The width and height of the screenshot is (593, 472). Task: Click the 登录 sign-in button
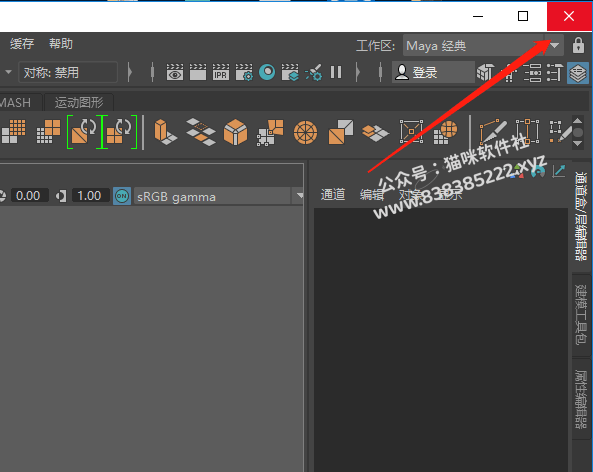433,72
